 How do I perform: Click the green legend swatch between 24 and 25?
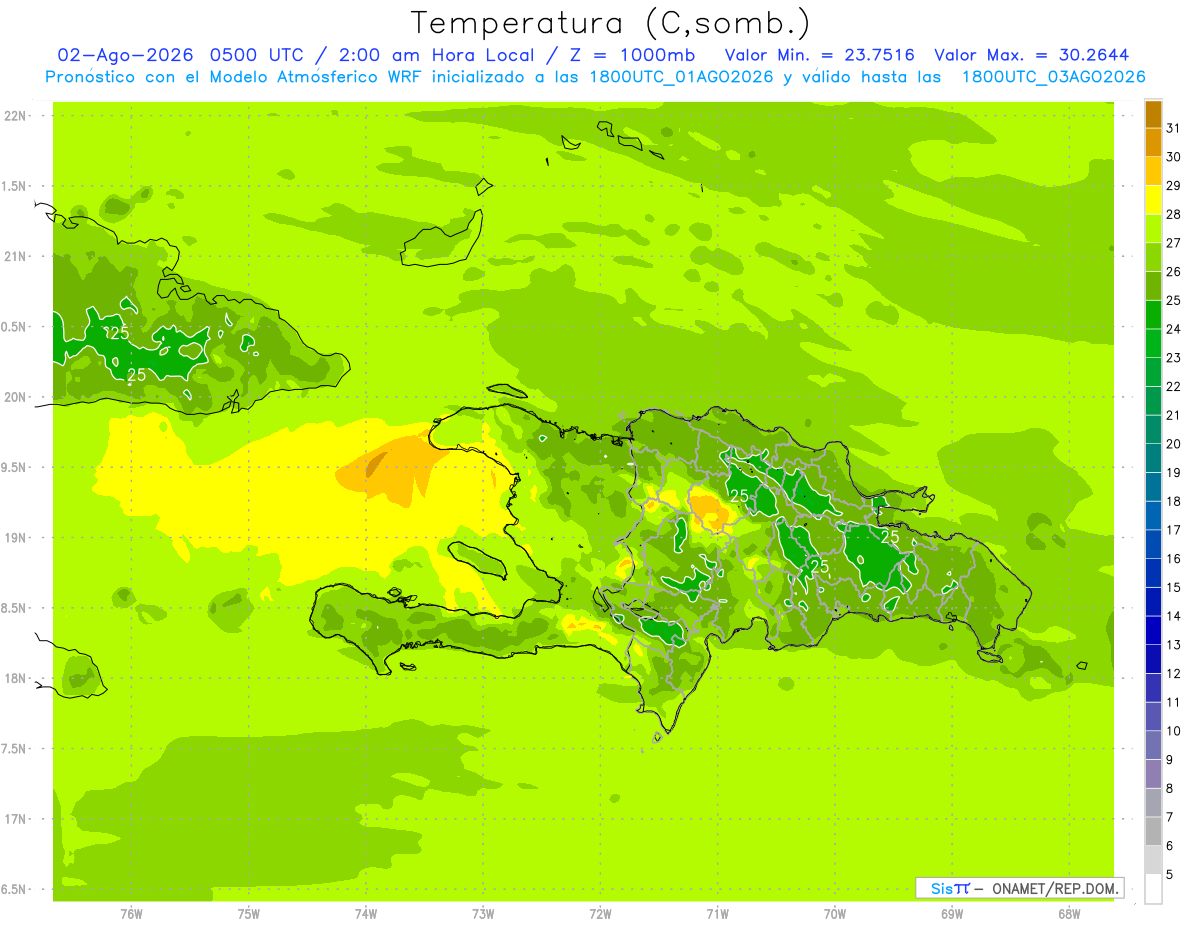point(1153,315)
